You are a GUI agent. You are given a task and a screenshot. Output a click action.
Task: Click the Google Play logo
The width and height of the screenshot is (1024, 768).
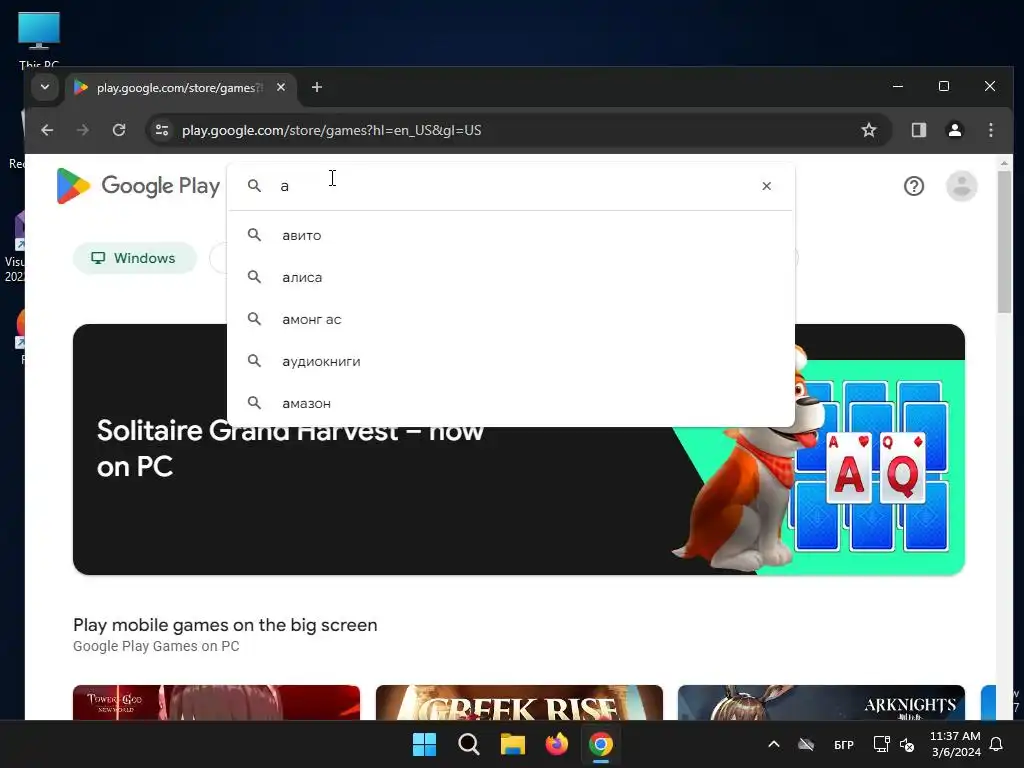138,186
